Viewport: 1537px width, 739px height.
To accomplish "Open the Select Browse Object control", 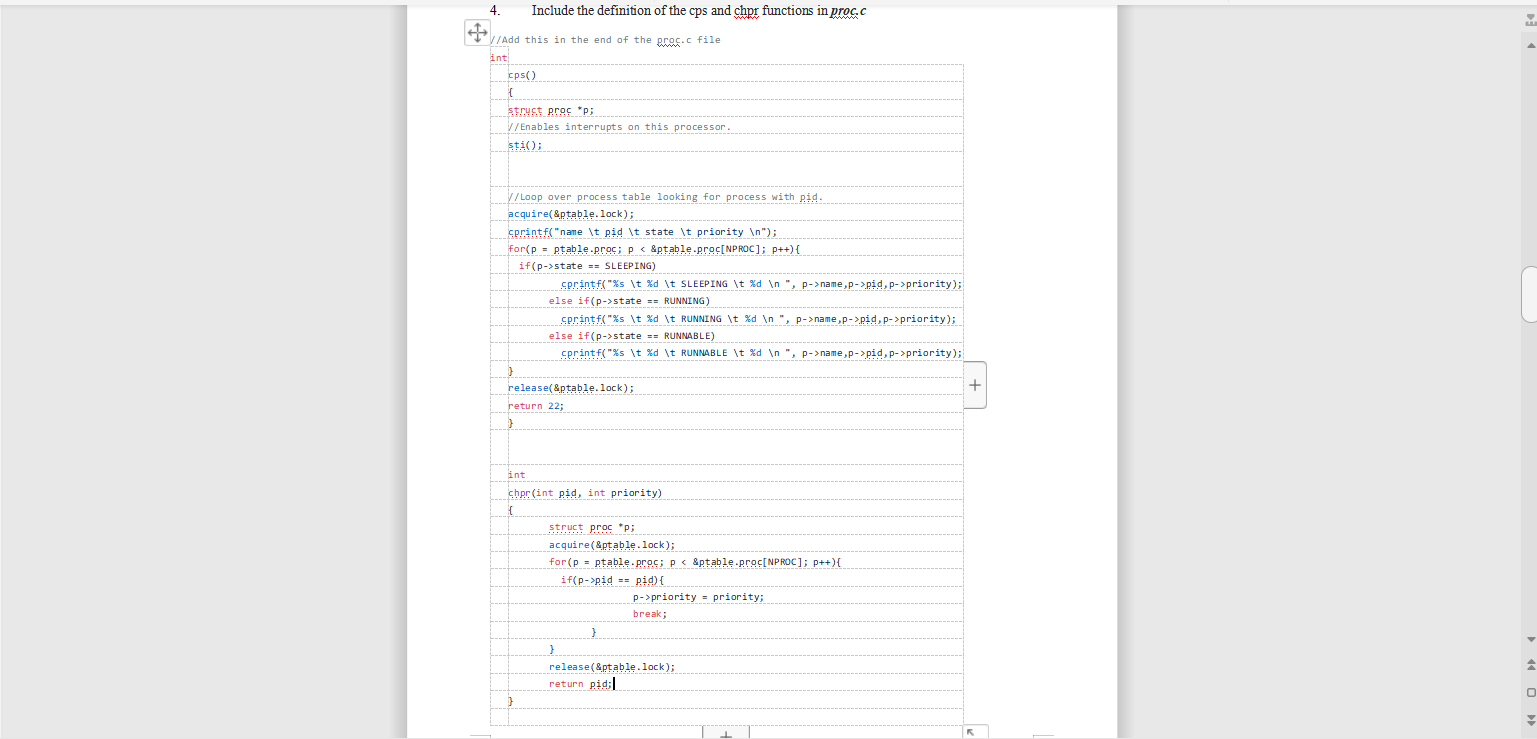I will click(x=1530, y=691).
